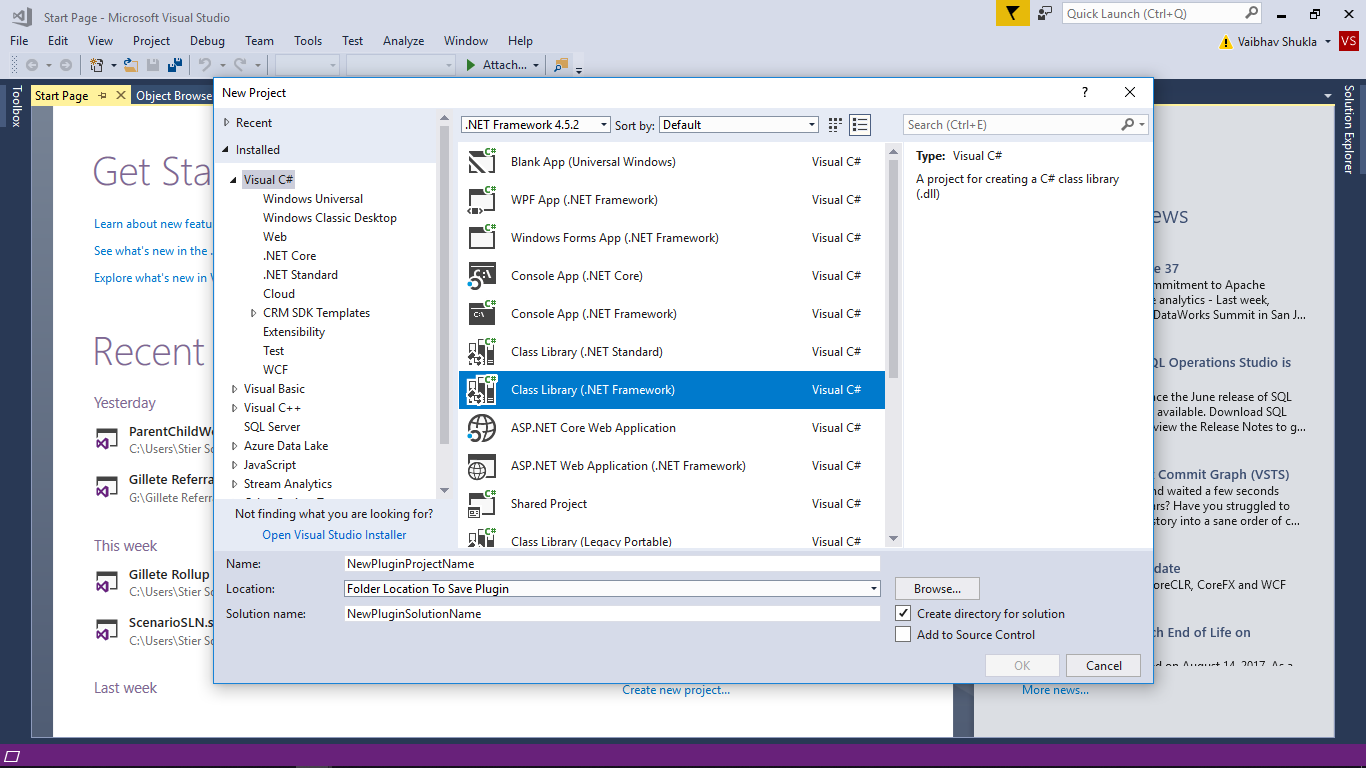The image size is (1366, 768).
Task: Click the Browse button for project location
Action: click(936, 588)
